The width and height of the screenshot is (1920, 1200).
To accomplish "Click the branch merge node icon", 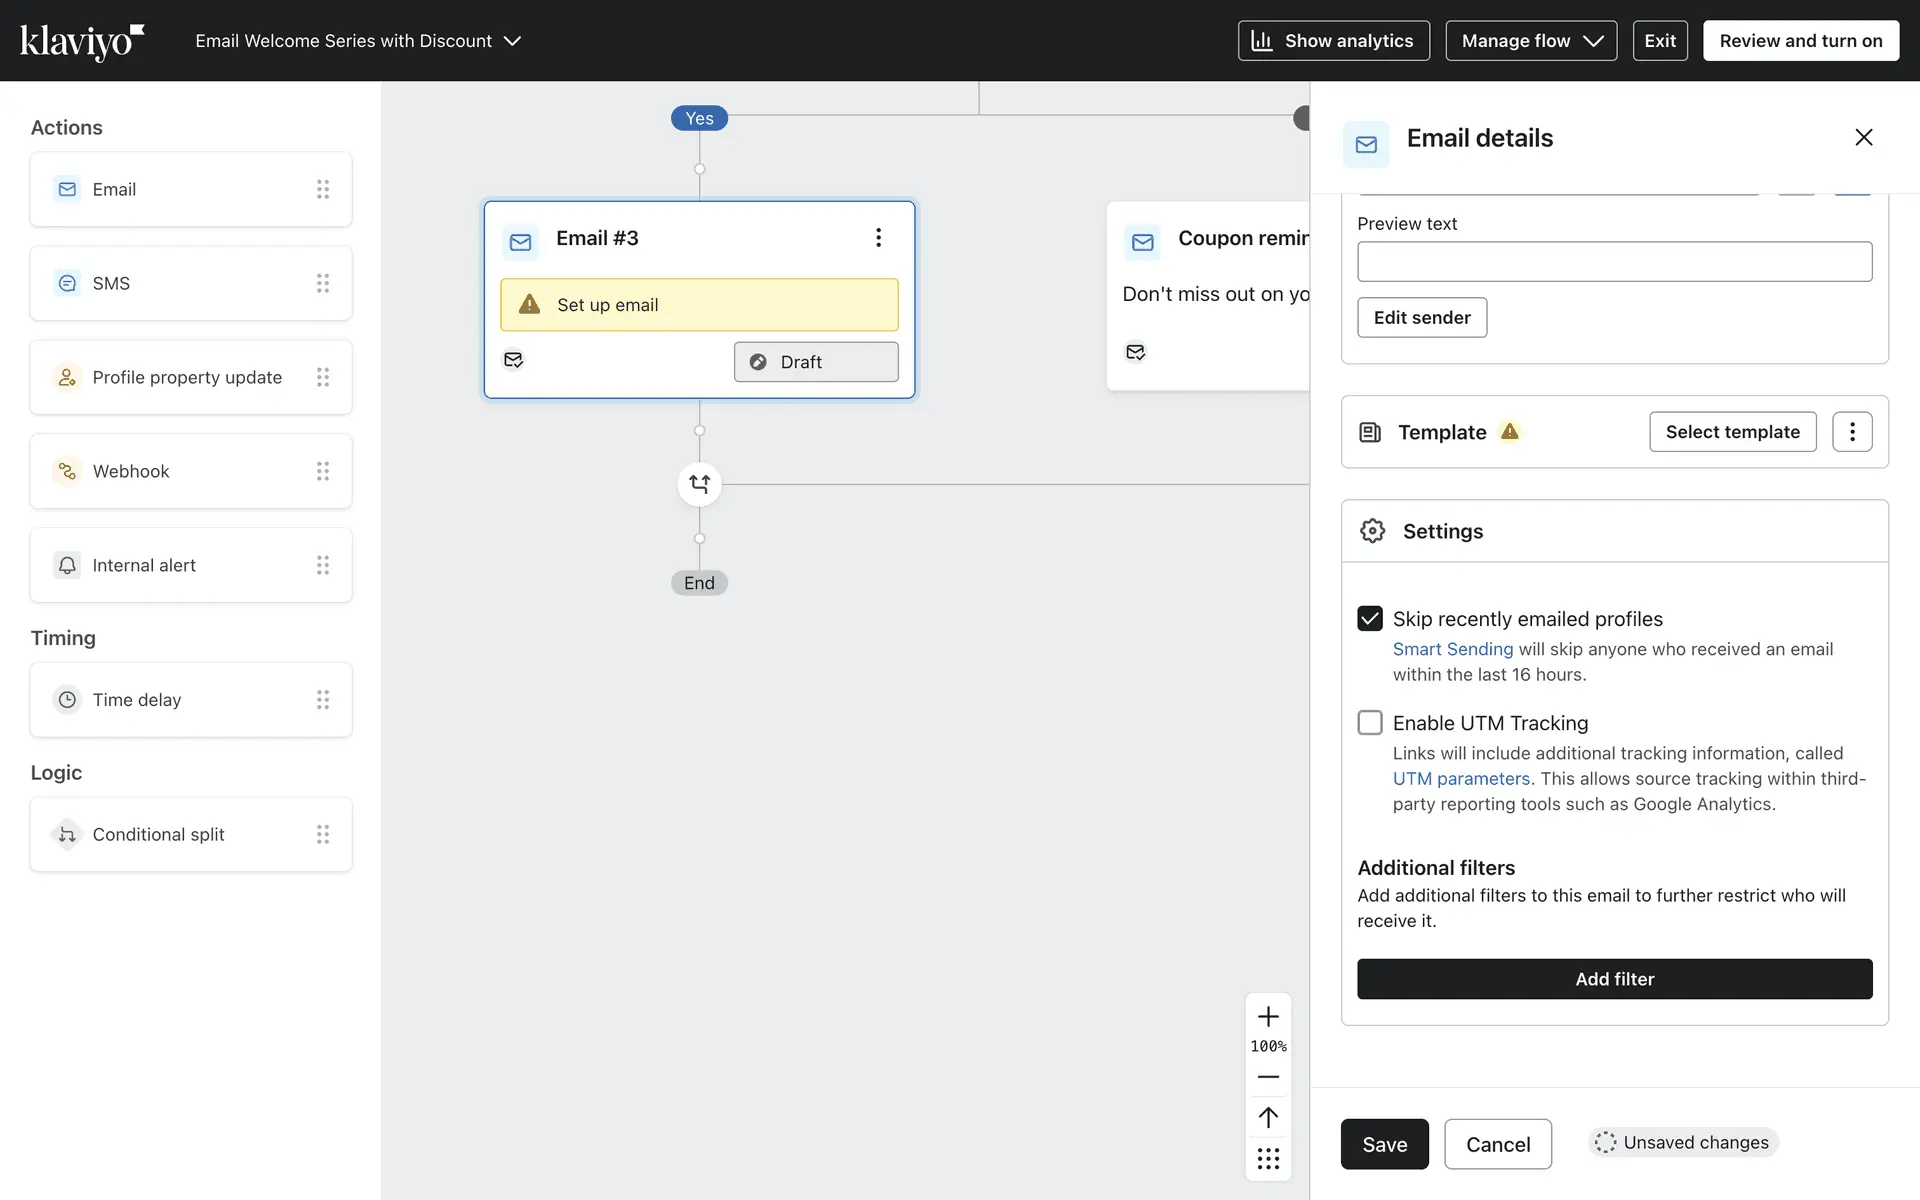I will [699, 484].
